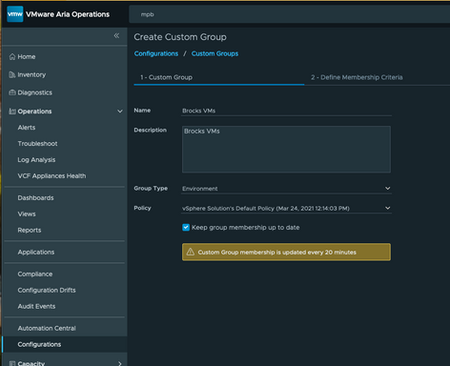Screen dimensions: 450x366
Task: Click the Name input field
Action: [286, 111]
